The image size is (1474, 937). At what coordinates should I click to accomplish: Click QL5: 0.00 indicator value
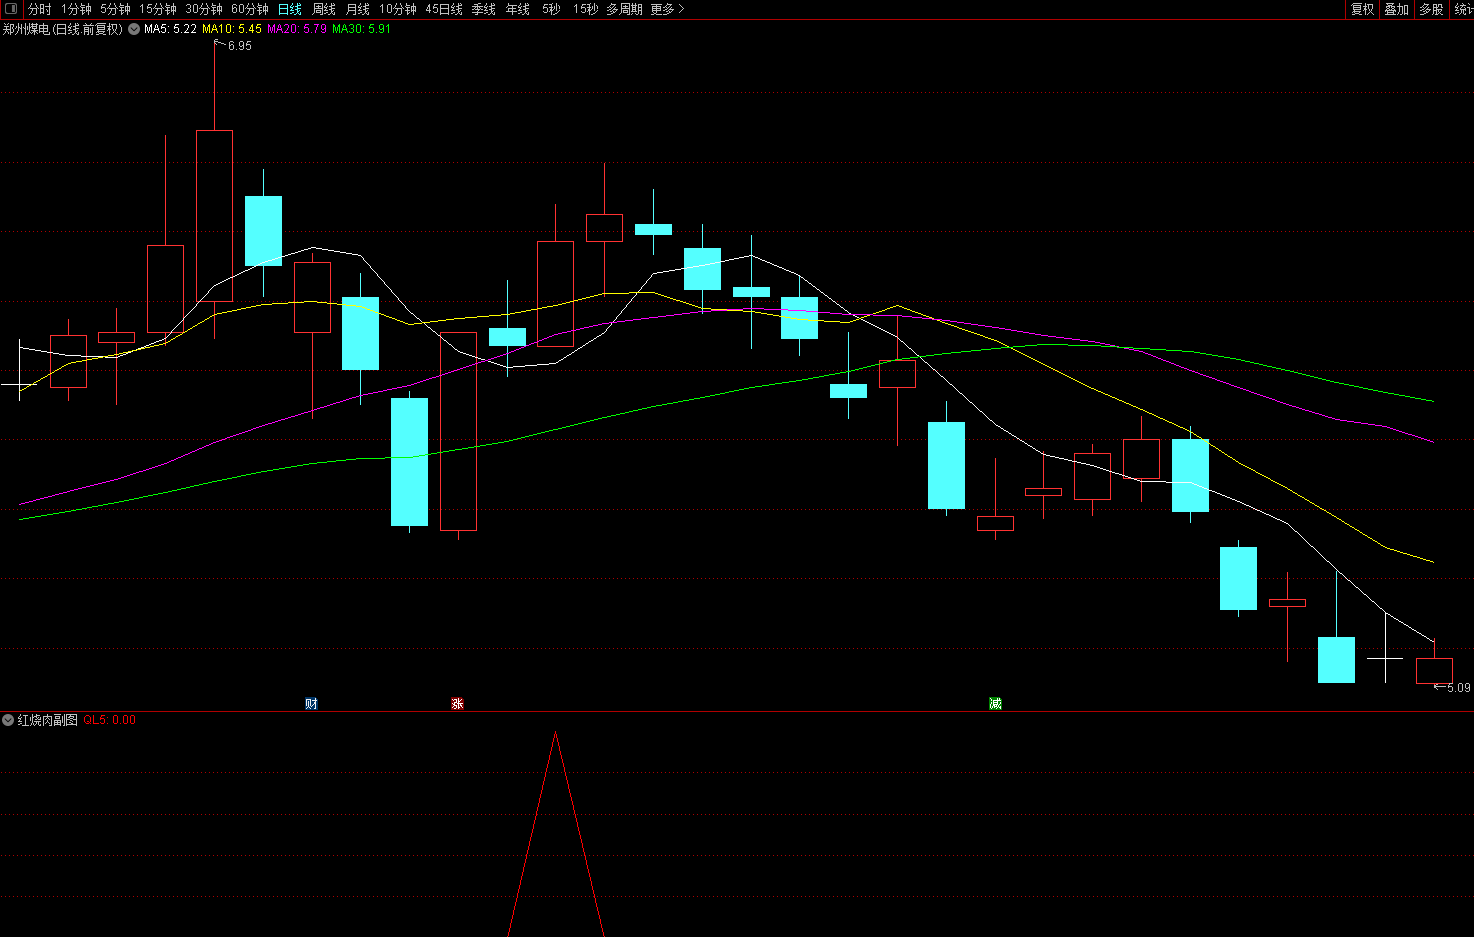(110, 720)
